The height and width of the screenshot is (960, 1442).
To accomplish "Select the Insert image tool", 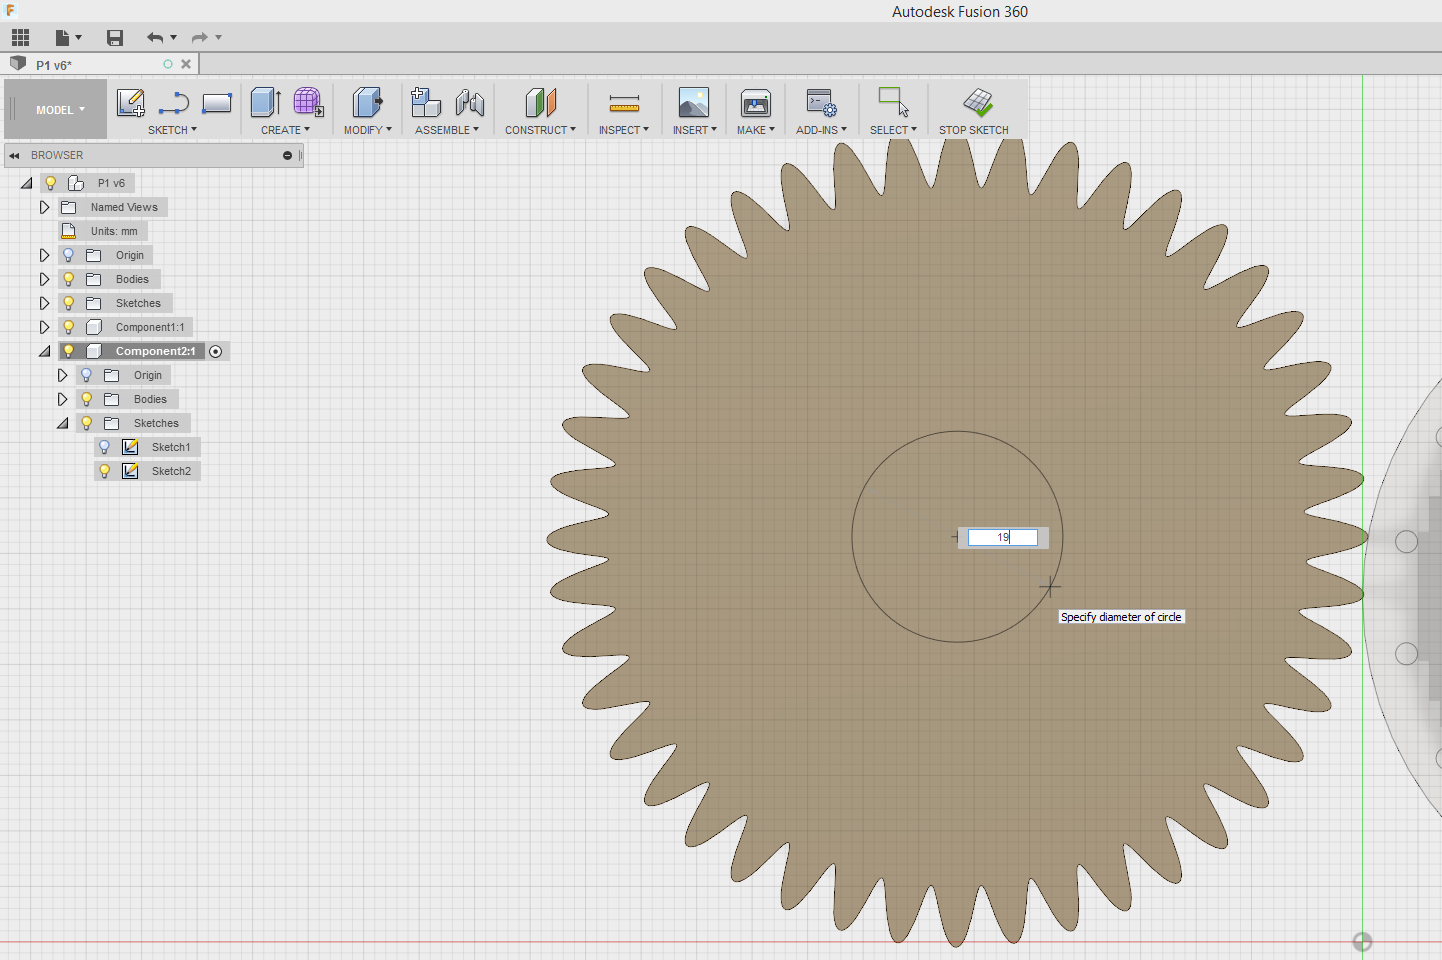I will coord(694,103).
